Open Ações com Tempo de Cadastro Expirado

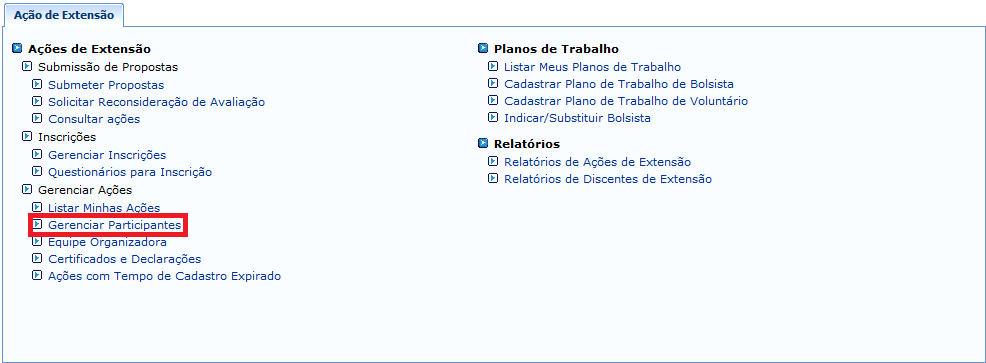[x=165, y=276]
